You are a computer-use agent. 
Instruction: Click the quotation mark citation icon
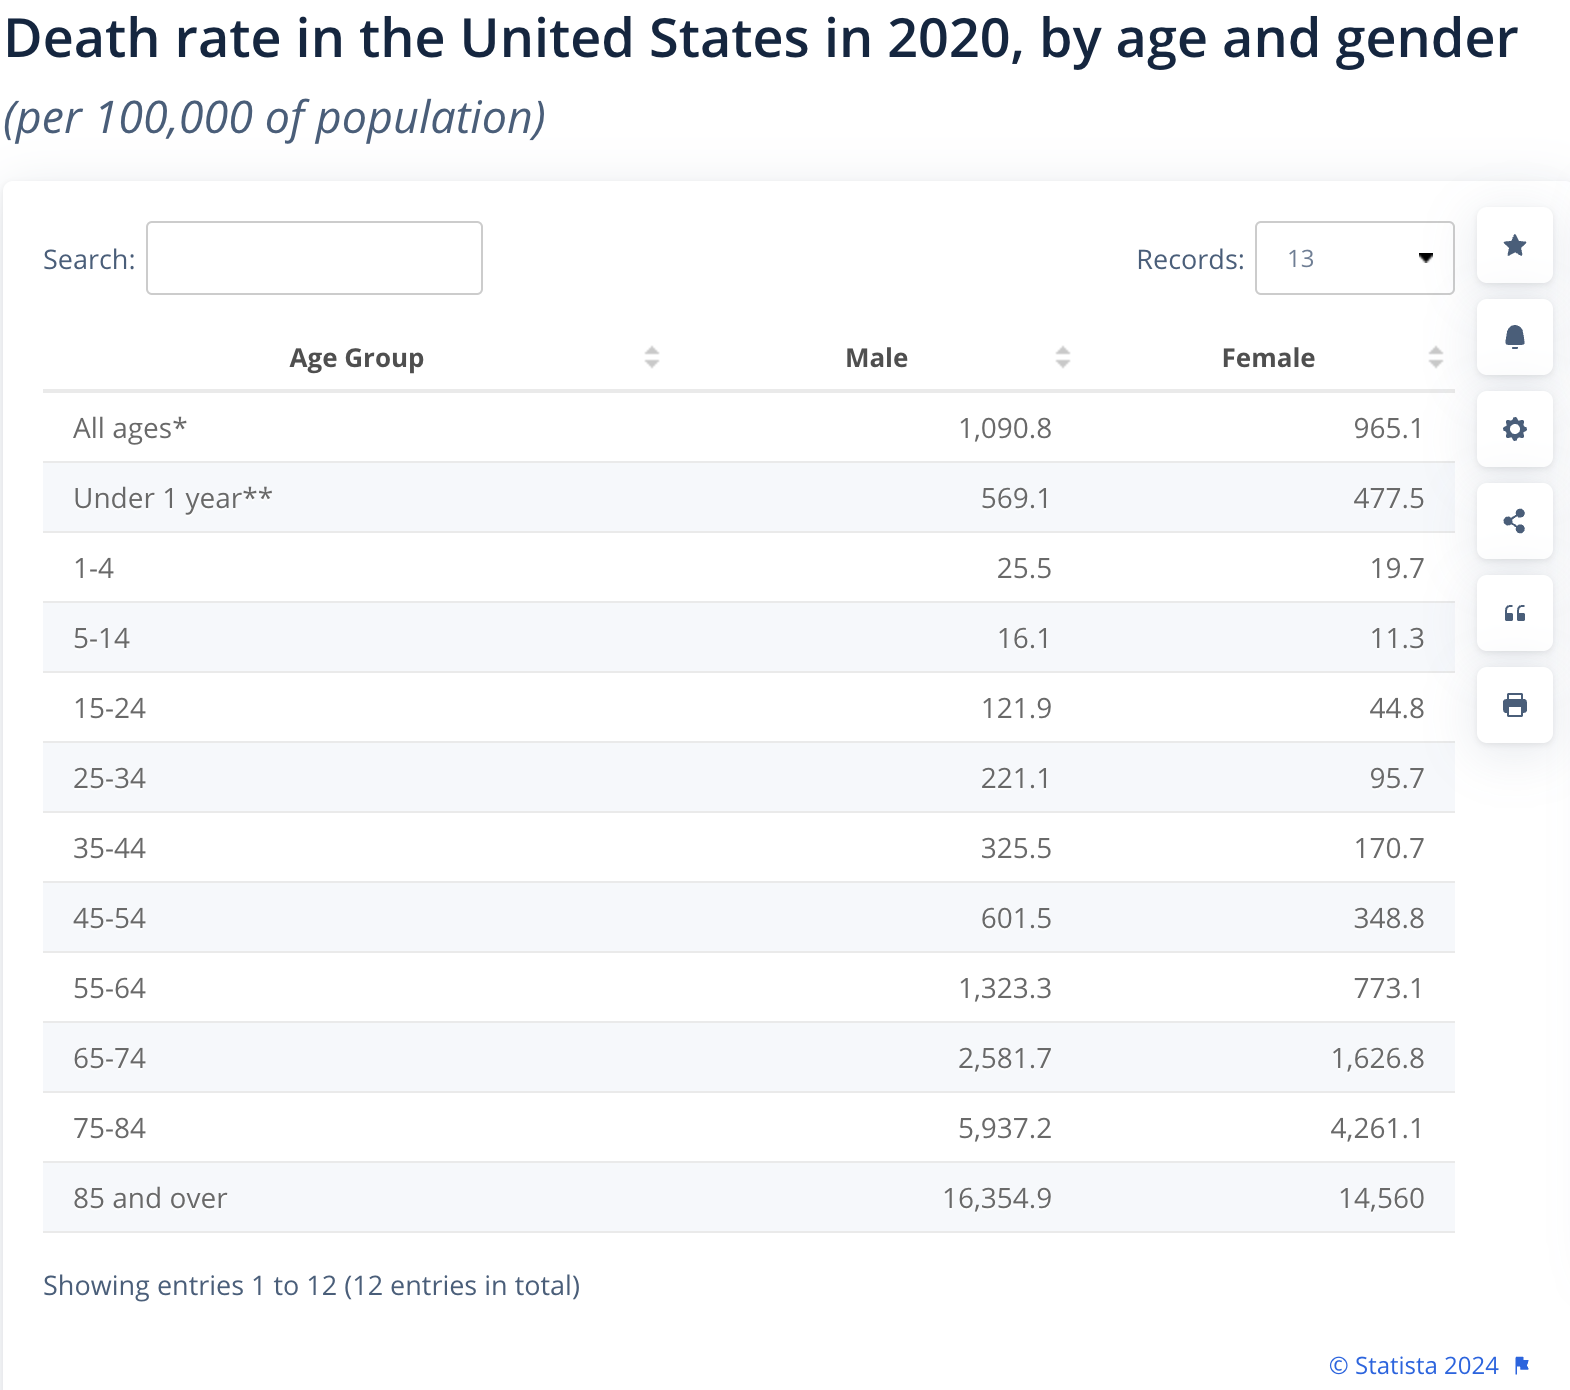pos(1514,614)
